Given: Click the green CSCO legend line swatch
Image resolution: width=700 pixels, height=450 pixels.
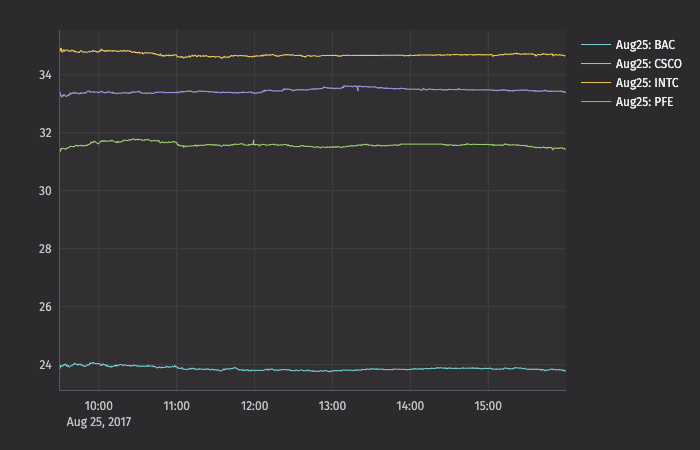Looking at the screenshot, I should coord(595,64).
